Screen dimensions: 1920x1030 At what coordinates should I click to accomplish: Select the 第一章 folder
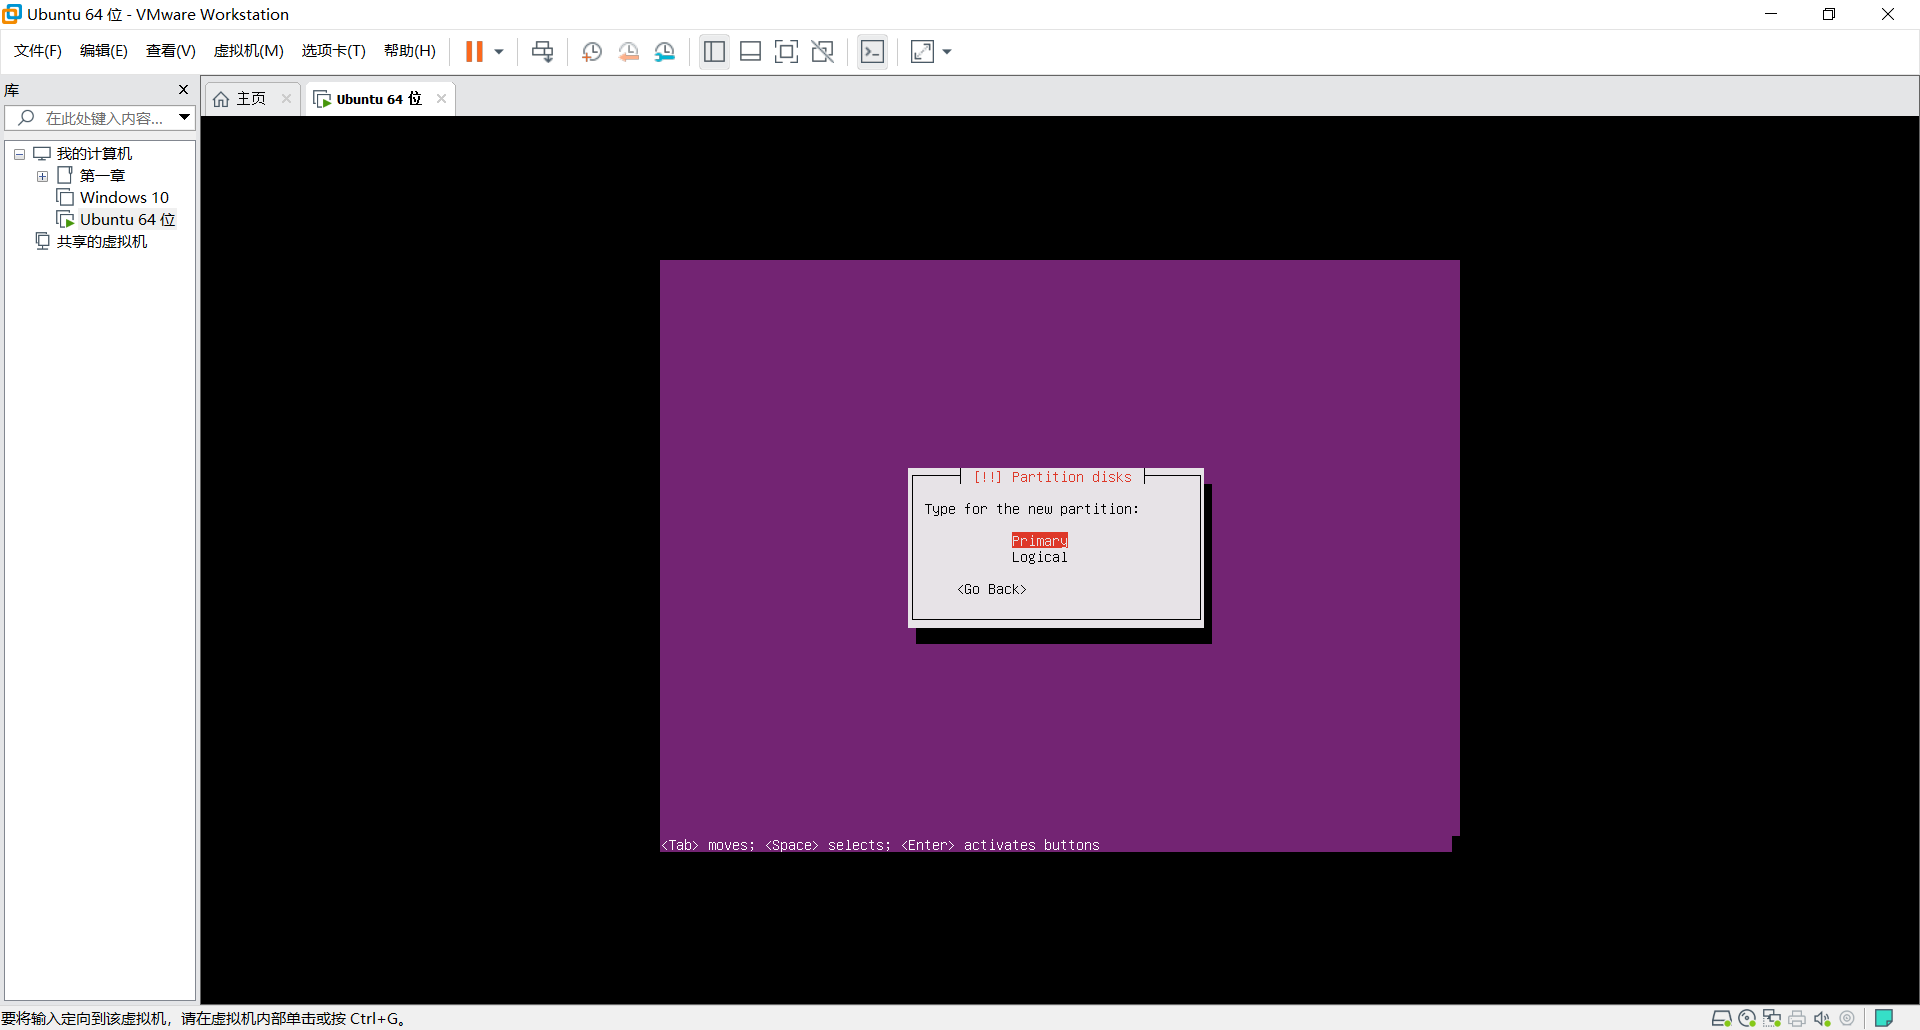[x=102, y=176]
